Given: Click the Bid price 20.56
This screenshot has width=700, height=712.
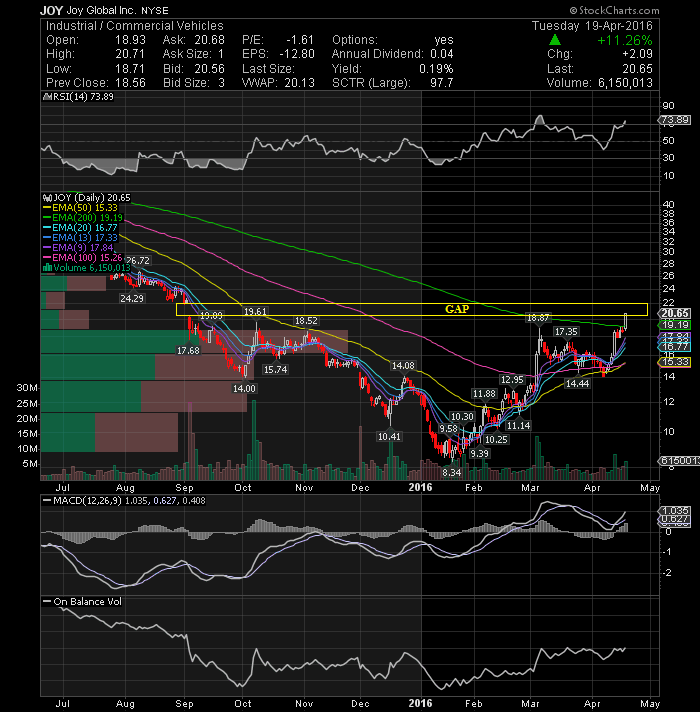Looking at the screenshot, I should click(209, 69).
